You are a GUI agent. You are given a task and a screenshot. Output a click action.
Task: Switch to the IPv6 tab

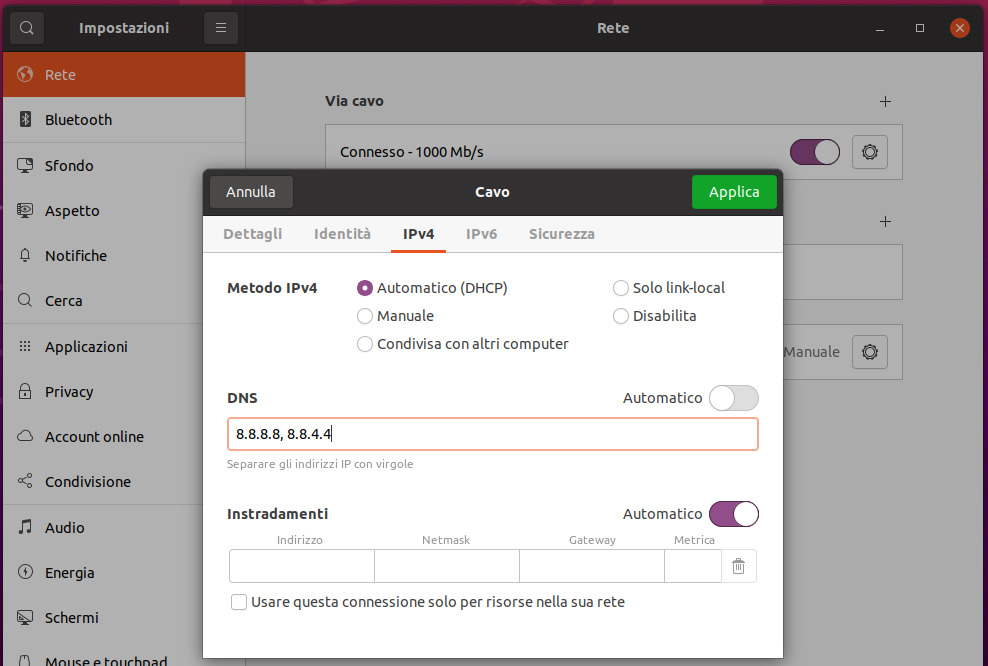481,234
